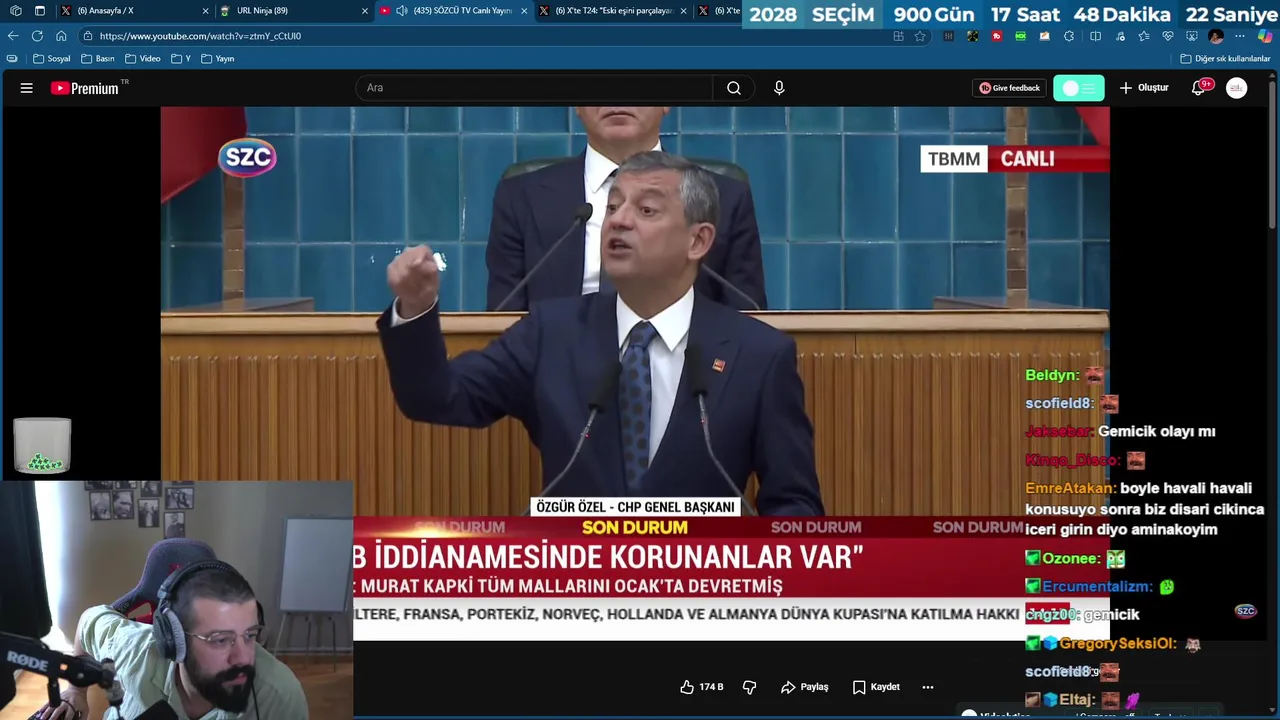
Task: Click Oluştur create button
Action: (1144, 88)
